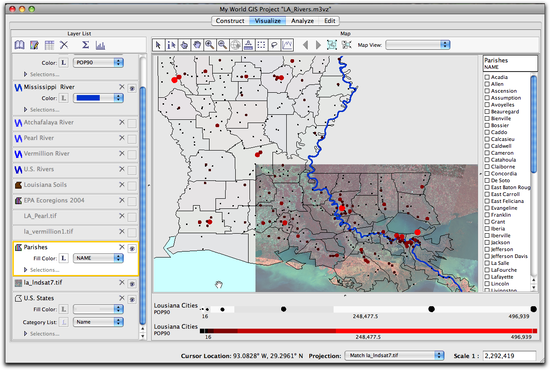Screen dimensions: 550x370
Task: Select the arrow pointer tool
Action: click(158, 45)
